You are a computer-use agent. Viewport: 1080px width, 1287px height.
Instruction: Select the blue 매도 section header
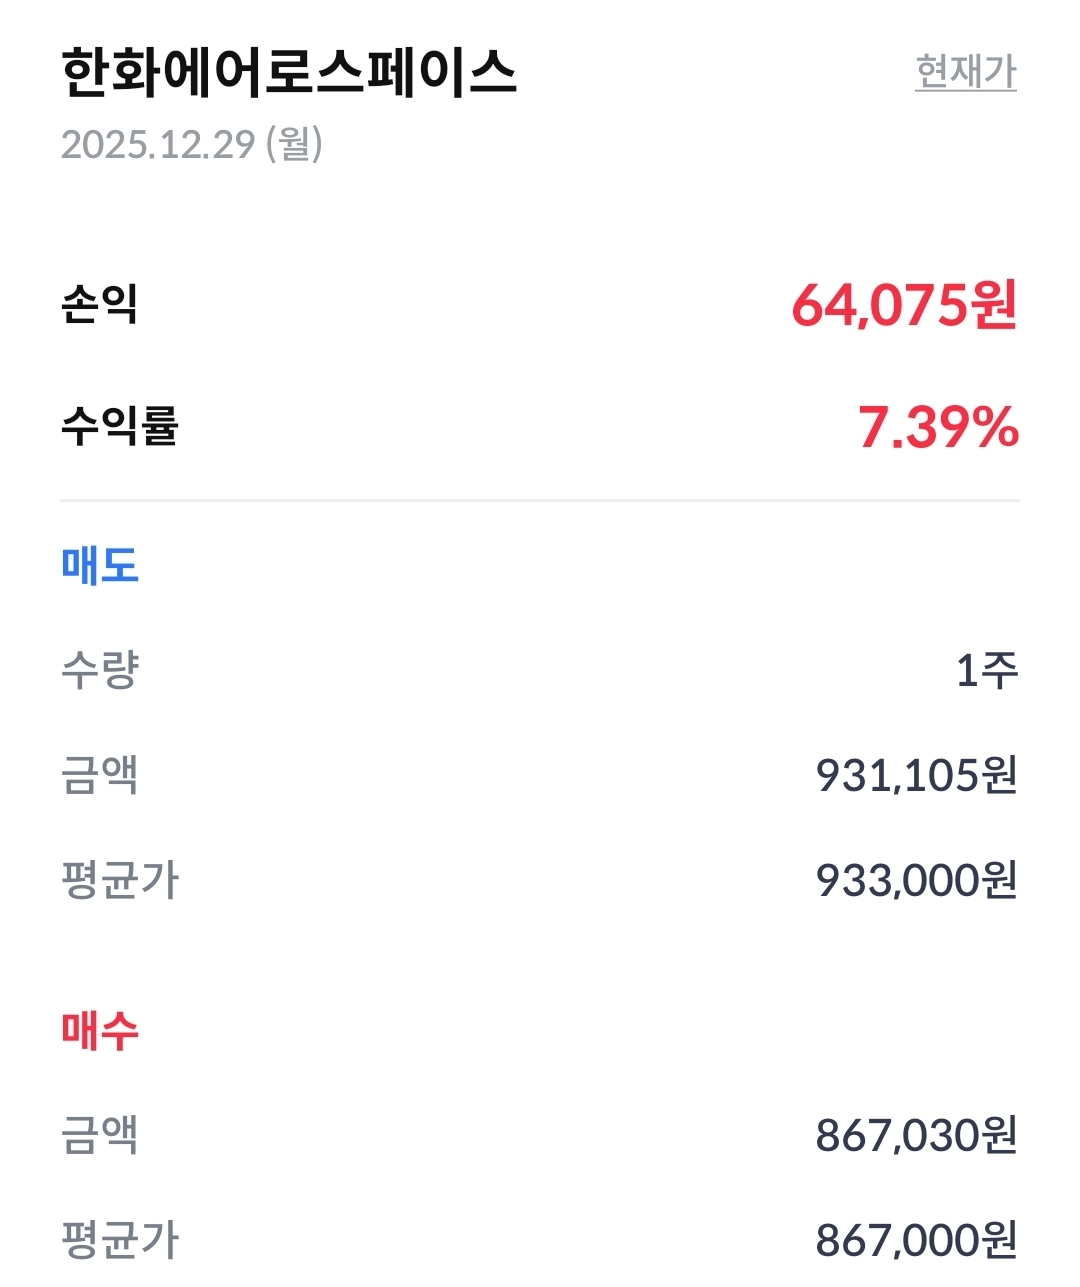99,565
